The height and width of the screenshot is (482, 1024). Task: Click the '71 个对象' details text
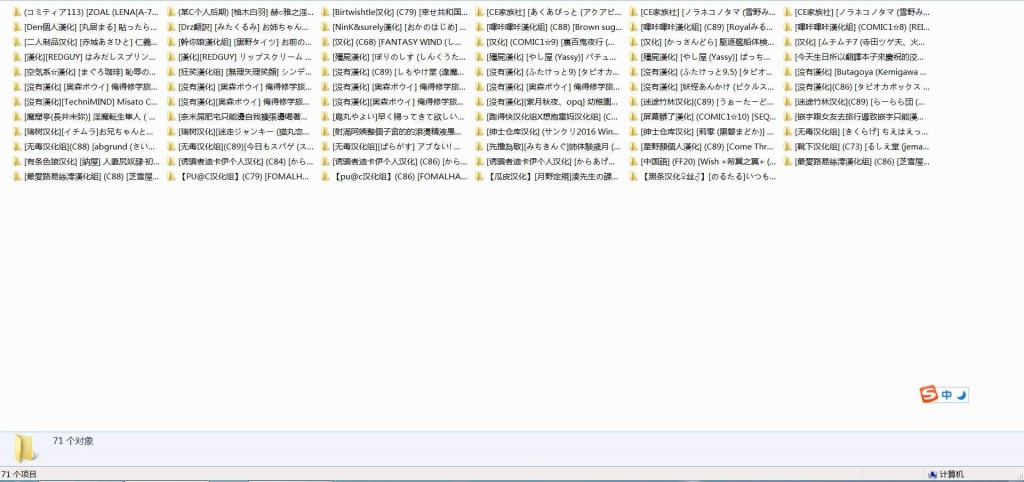tap(73, 442)
